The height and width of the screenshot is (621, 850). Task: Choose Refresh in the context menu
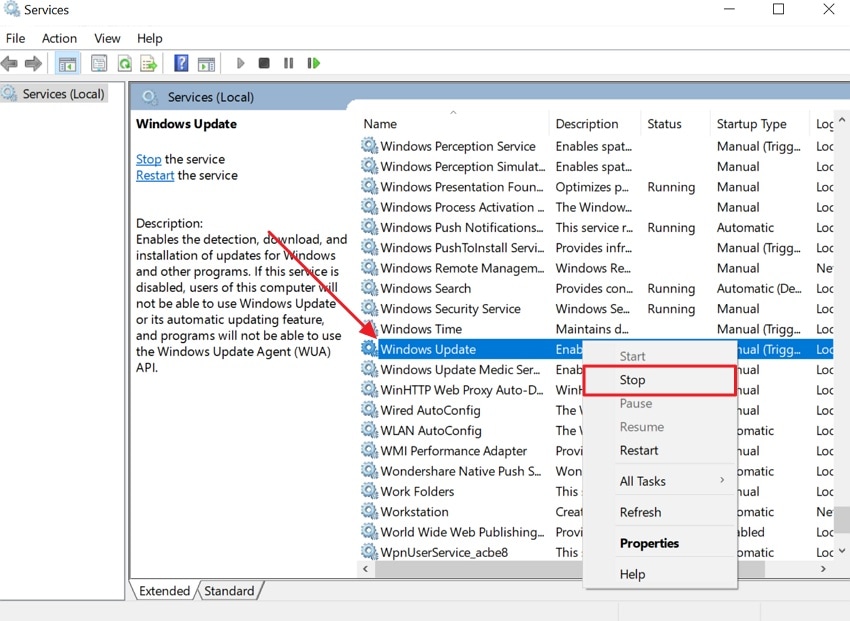[x=660, y=512]
